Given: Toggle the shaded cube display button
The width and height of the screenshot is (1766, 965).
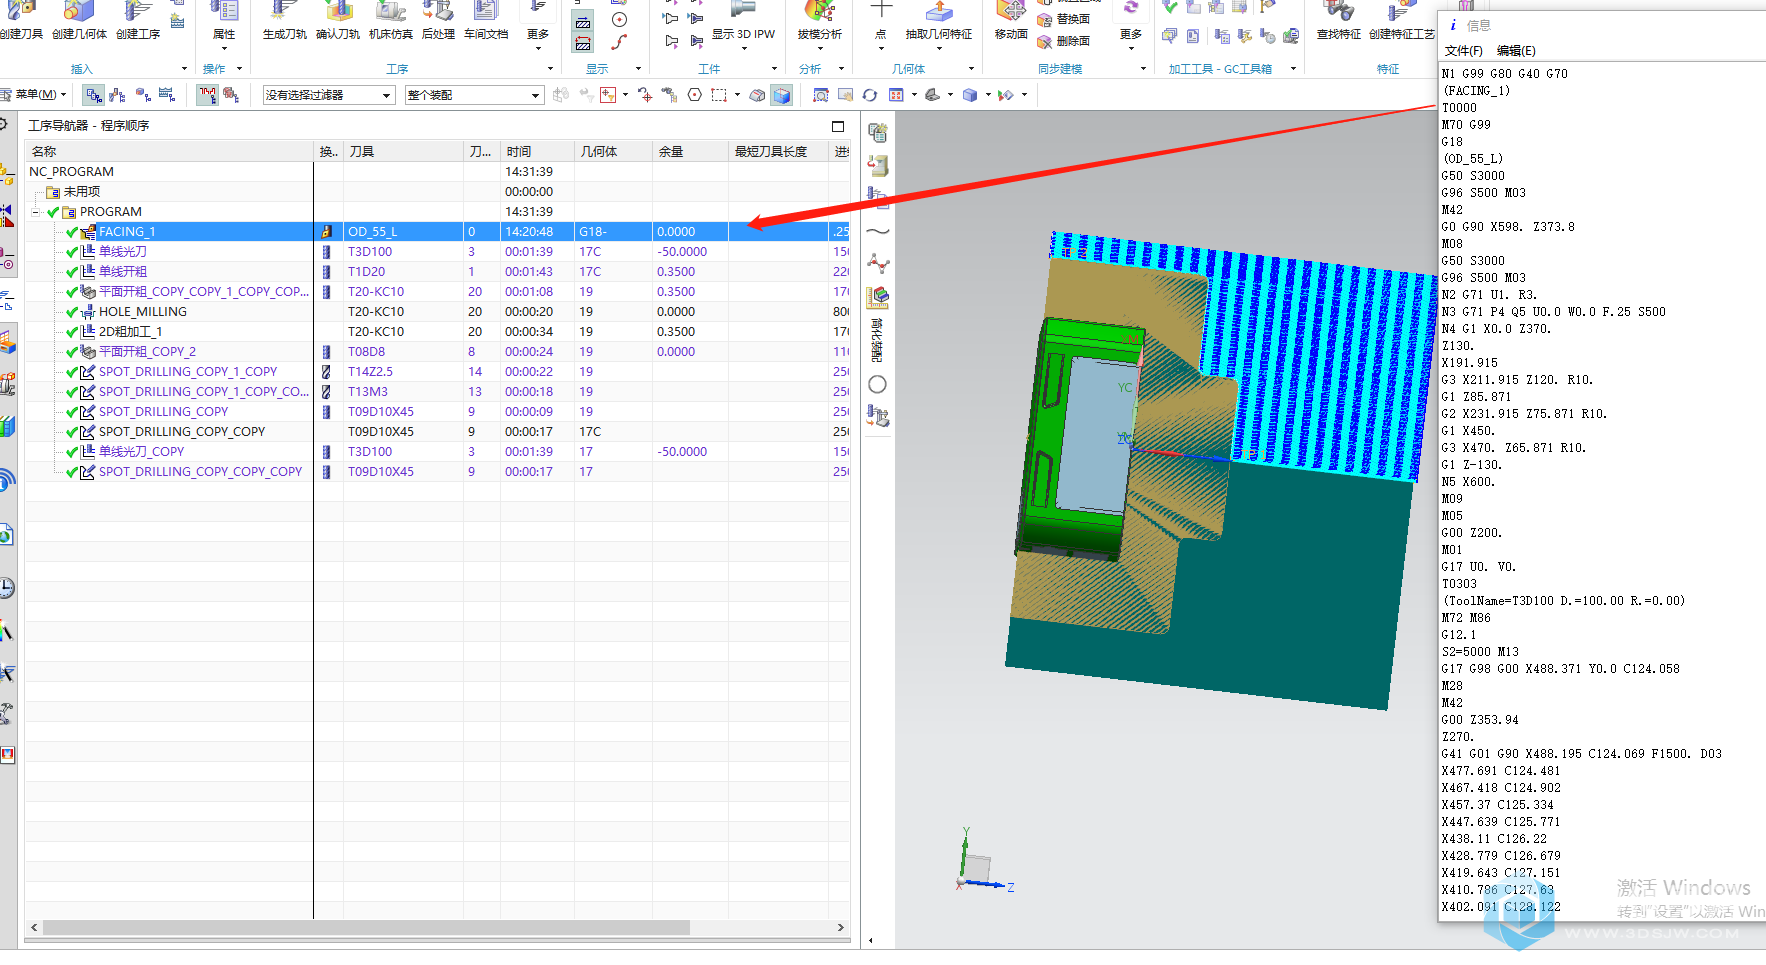Looking at the screenshot, I should click(x=782, y=95).
